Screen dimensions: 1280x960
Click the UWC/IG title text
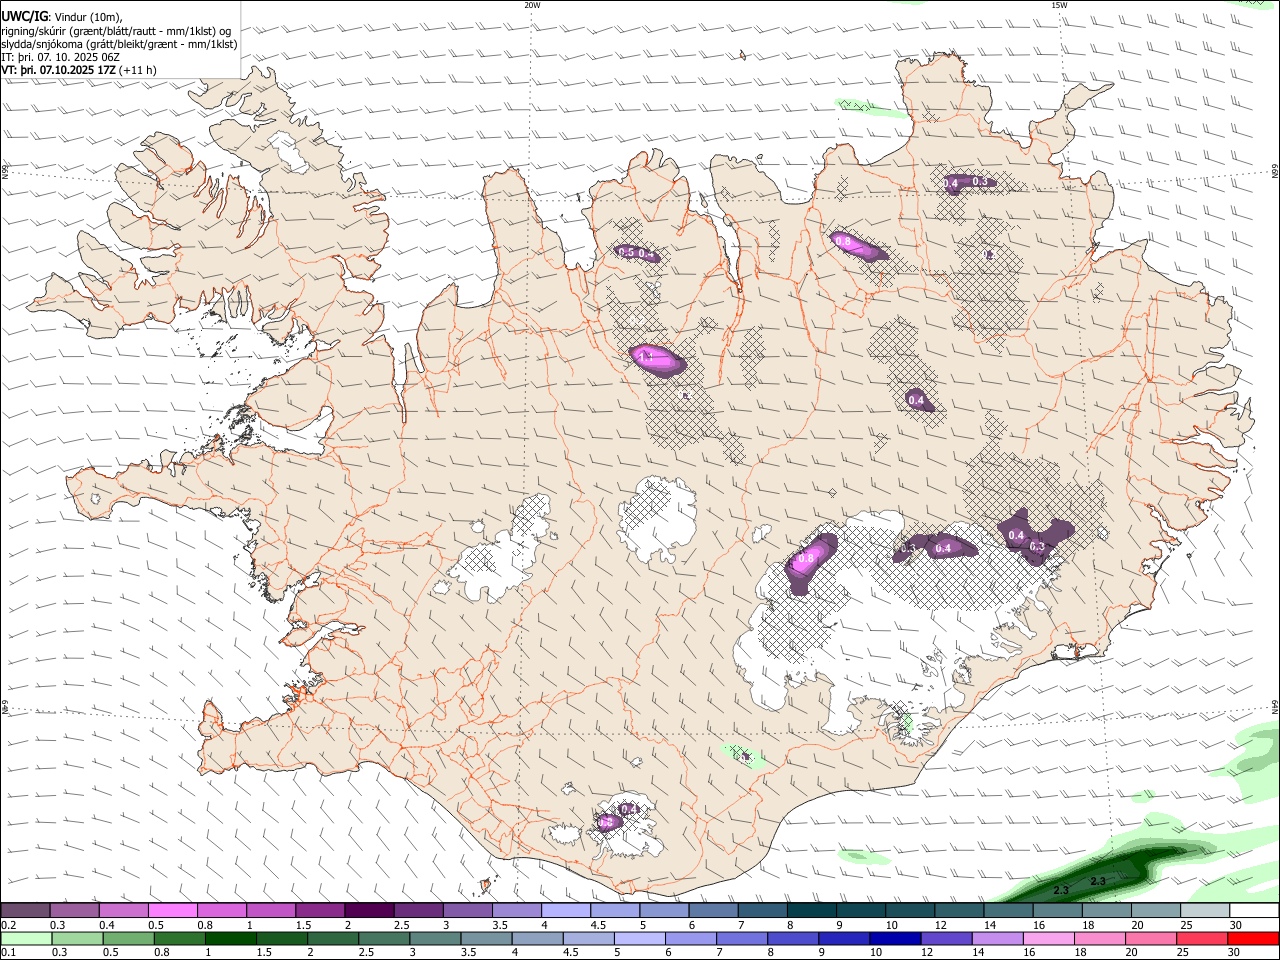point(23,16)
